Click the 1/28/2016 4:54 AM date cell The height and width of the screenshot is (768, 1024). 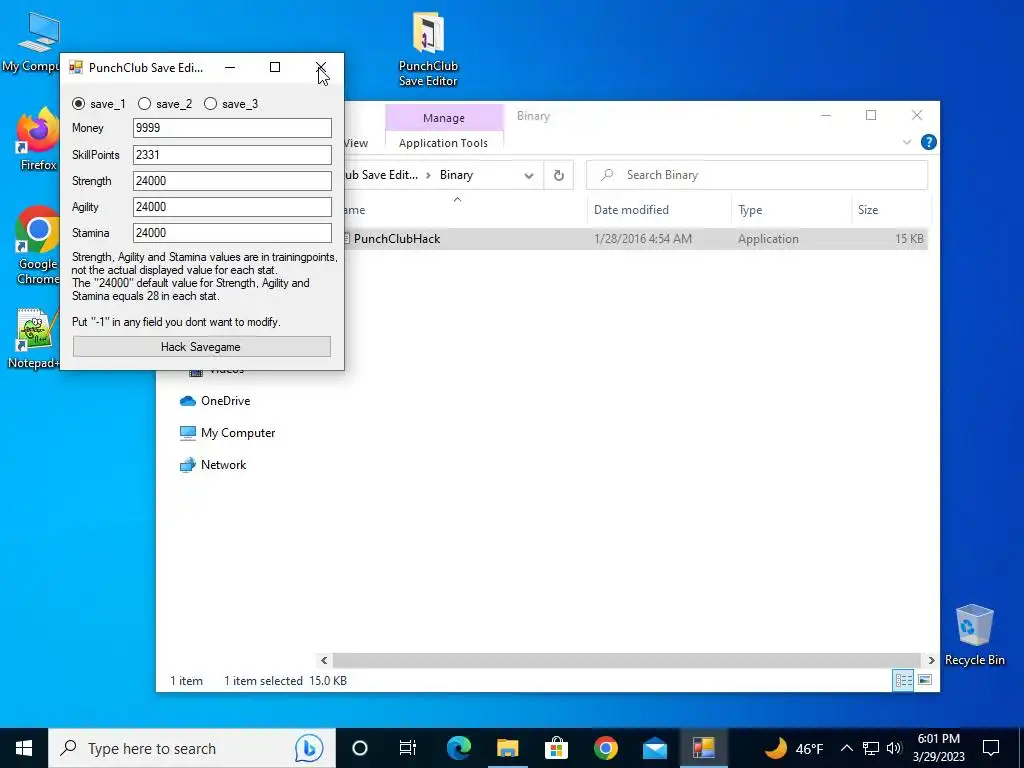643,239
